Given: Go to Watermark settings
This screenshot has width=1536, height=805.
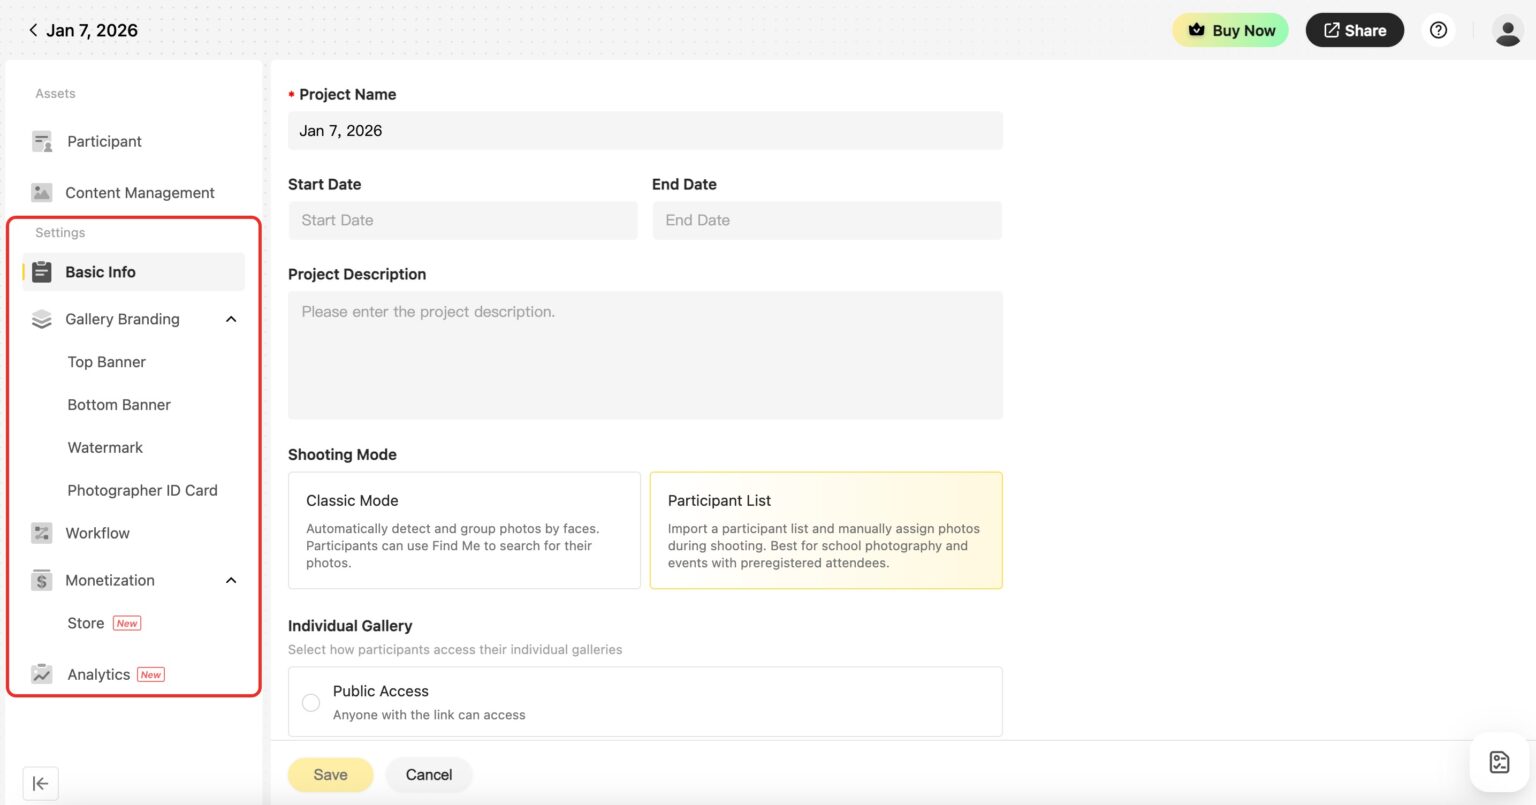Looking at the screenshot, I should coord(105,448).
